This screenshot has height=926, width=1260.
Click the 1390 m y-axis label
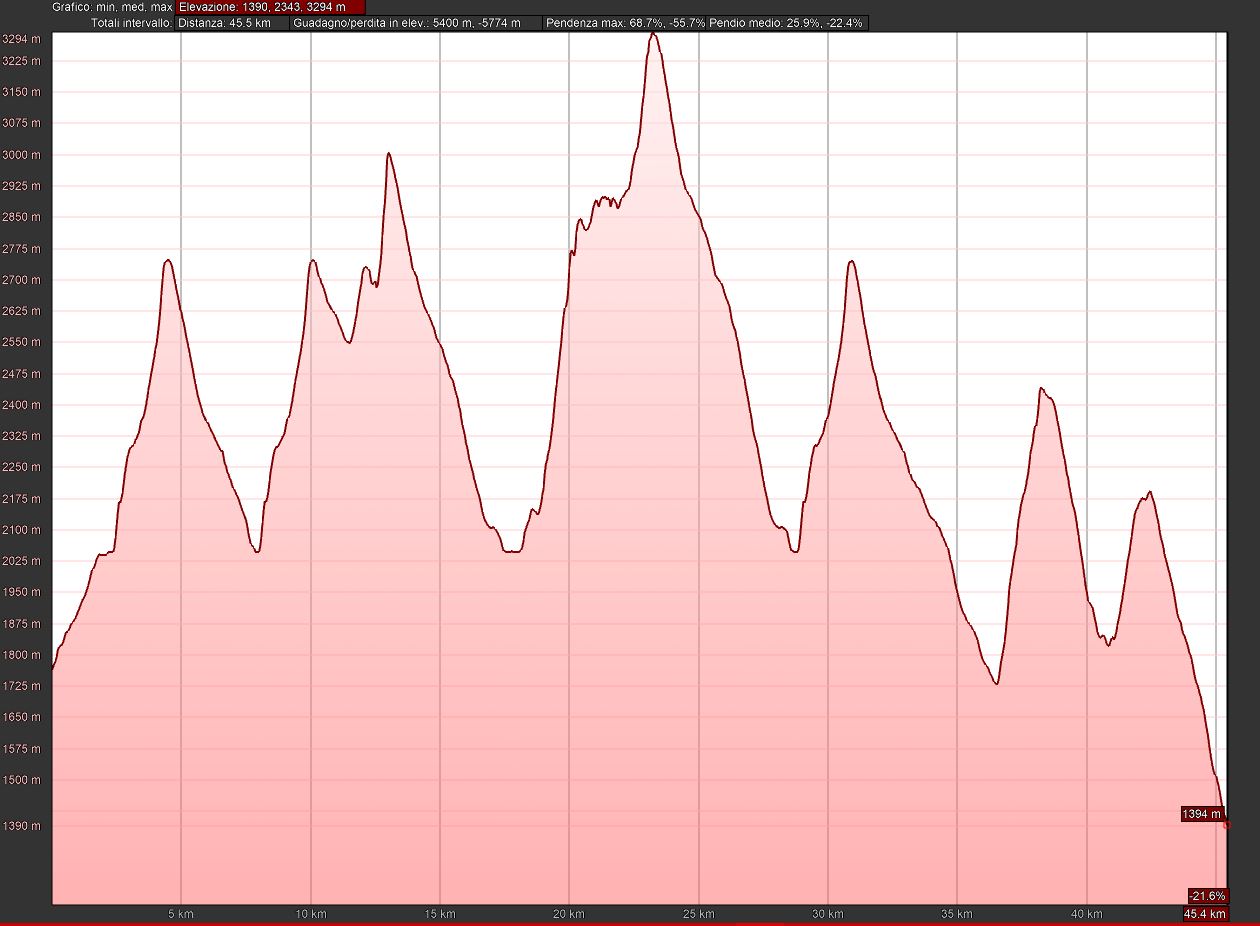coord(22,826)
